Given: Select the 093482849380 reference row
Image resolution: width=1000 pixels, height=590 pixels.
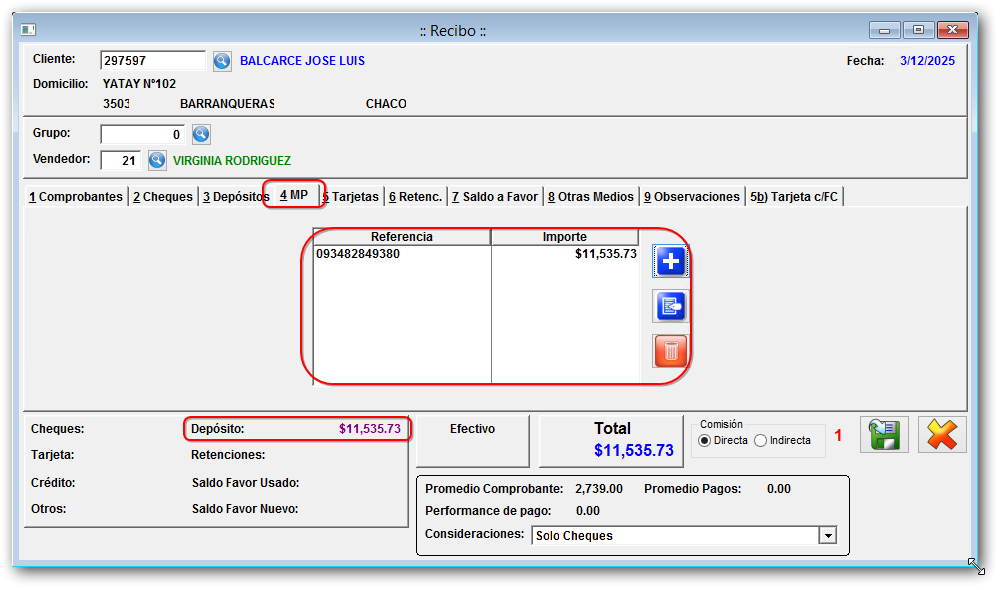Looking at the screenshot, I should tap(400, 255).
